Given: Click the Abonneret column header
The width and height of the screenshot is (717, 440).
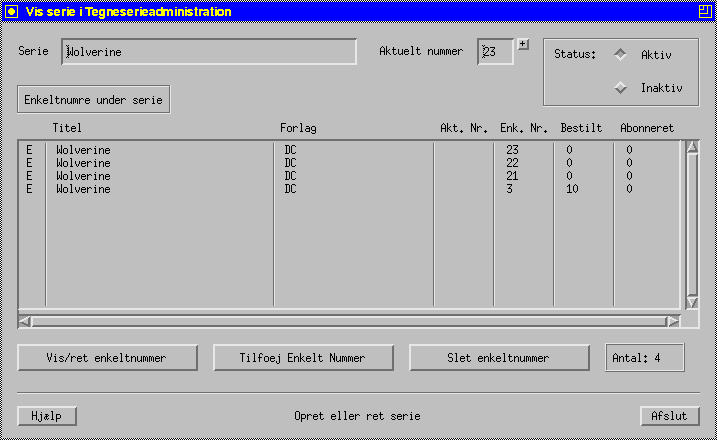Looking at the screenshot, I should pos(647,128).
